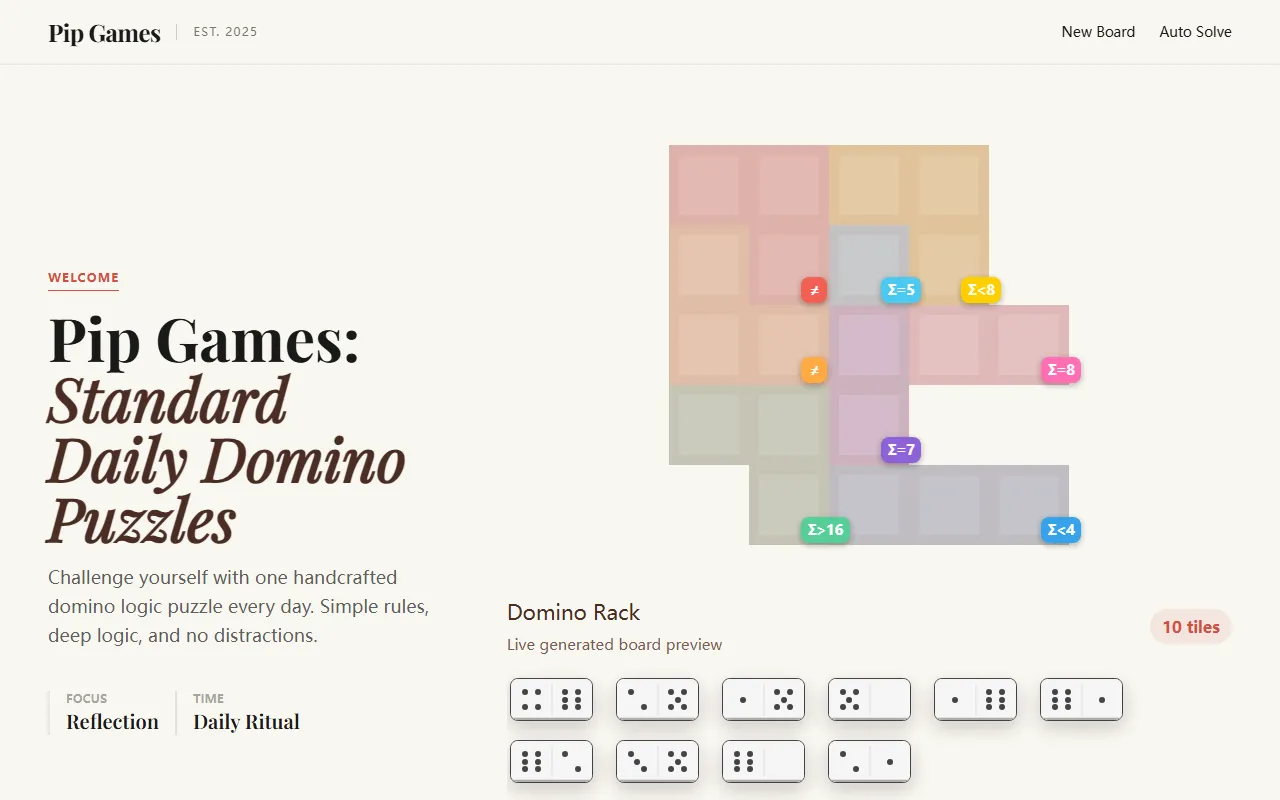This screenshot has height=800, width=1280.
Task: Pick the 2-1 domino tile
Action: coord(869,761)
